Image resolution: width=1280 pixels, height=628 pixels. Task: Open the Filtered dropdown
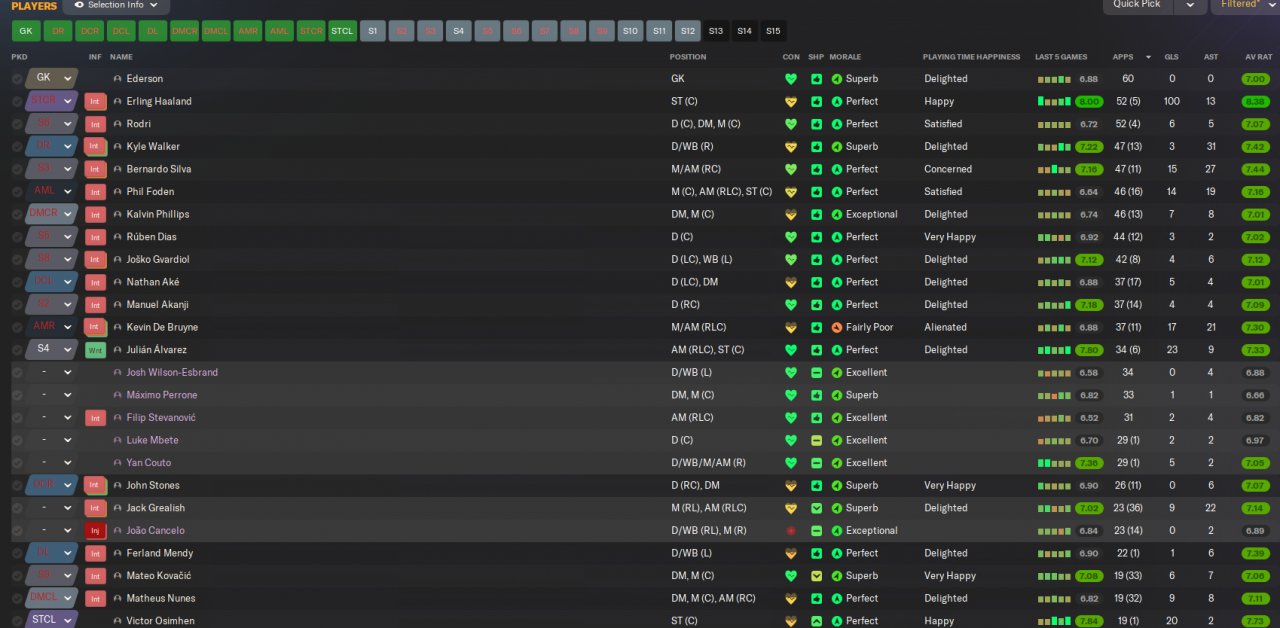point(1245,4)
